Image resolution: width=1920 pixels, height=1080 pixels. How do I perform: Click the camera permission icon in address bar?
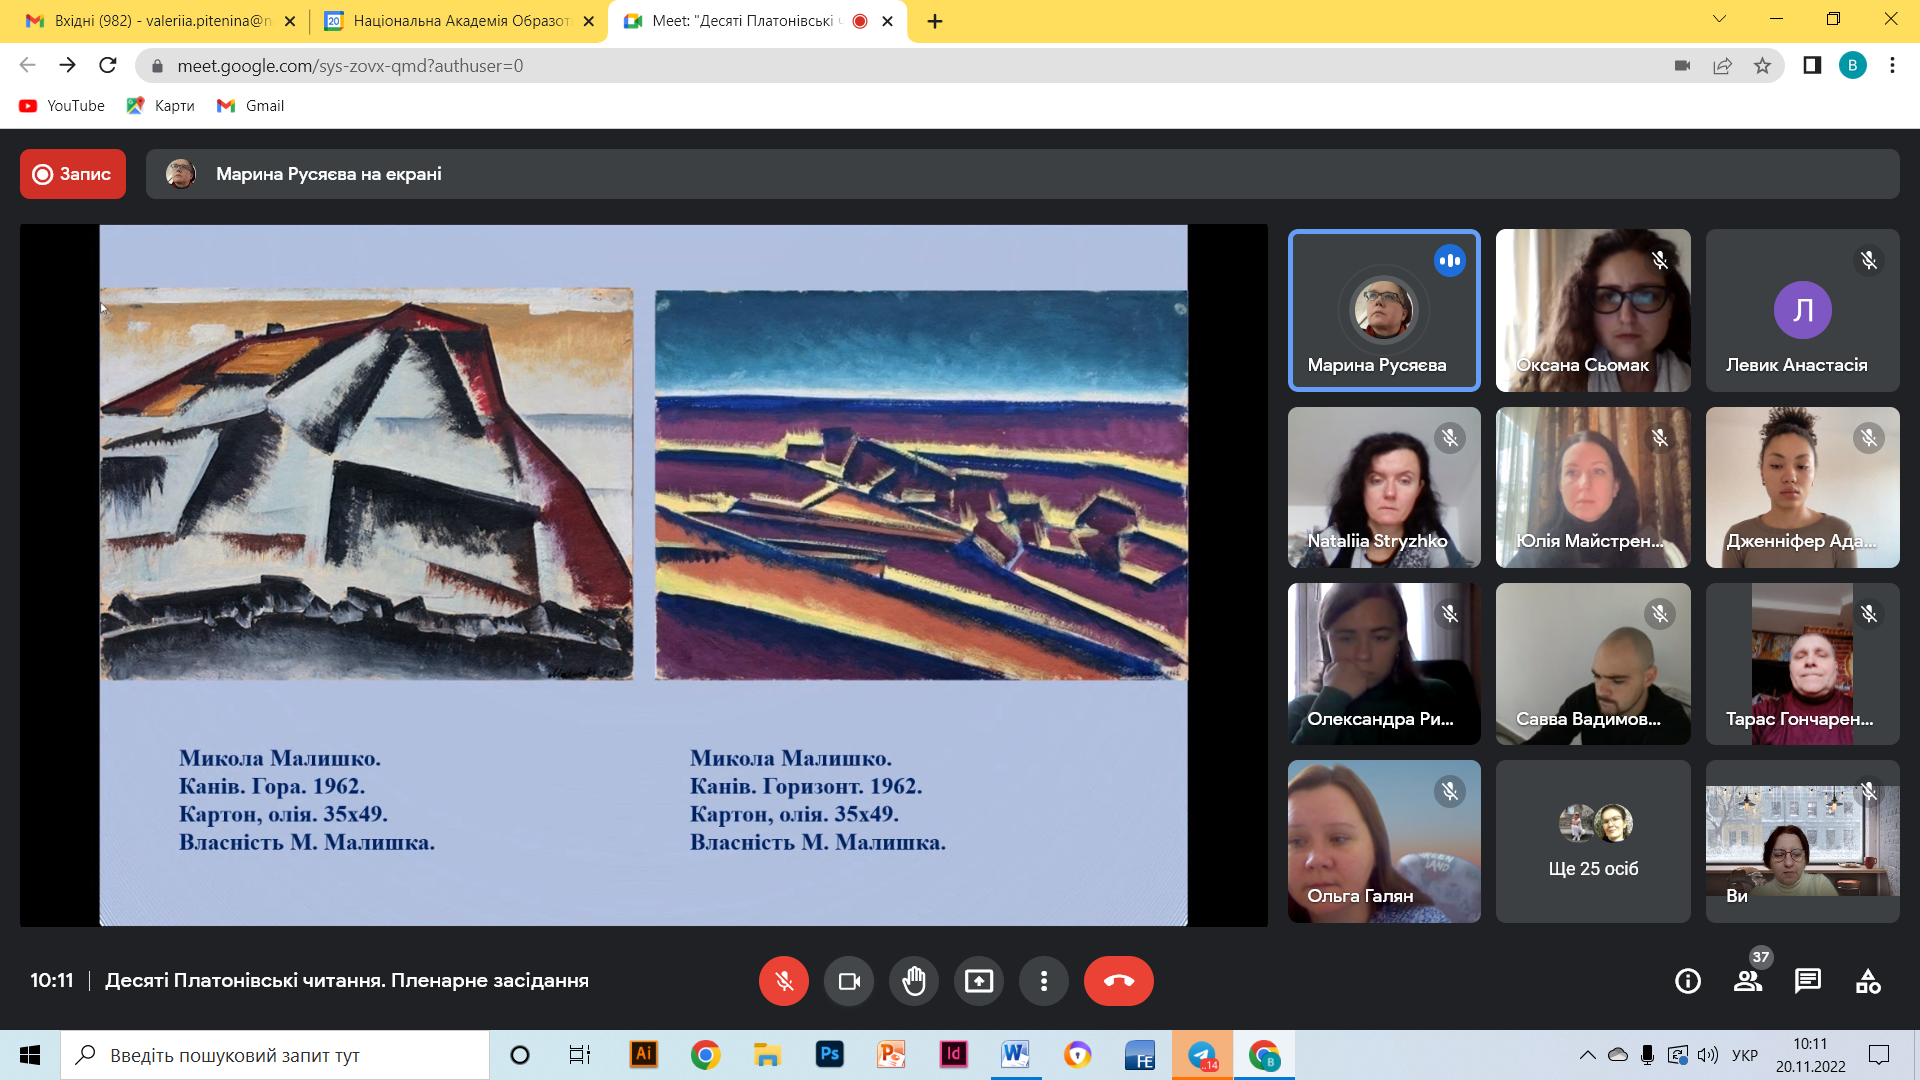click(1682, 66)
